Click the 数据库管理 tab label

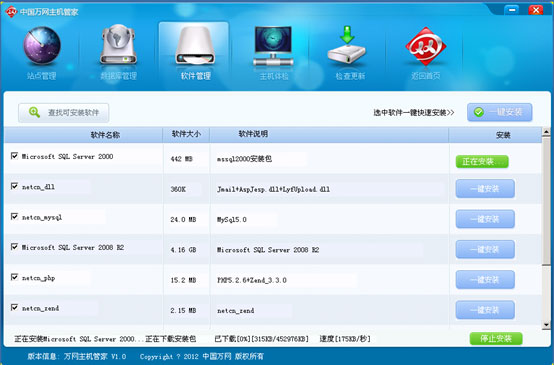click(118, 76)
